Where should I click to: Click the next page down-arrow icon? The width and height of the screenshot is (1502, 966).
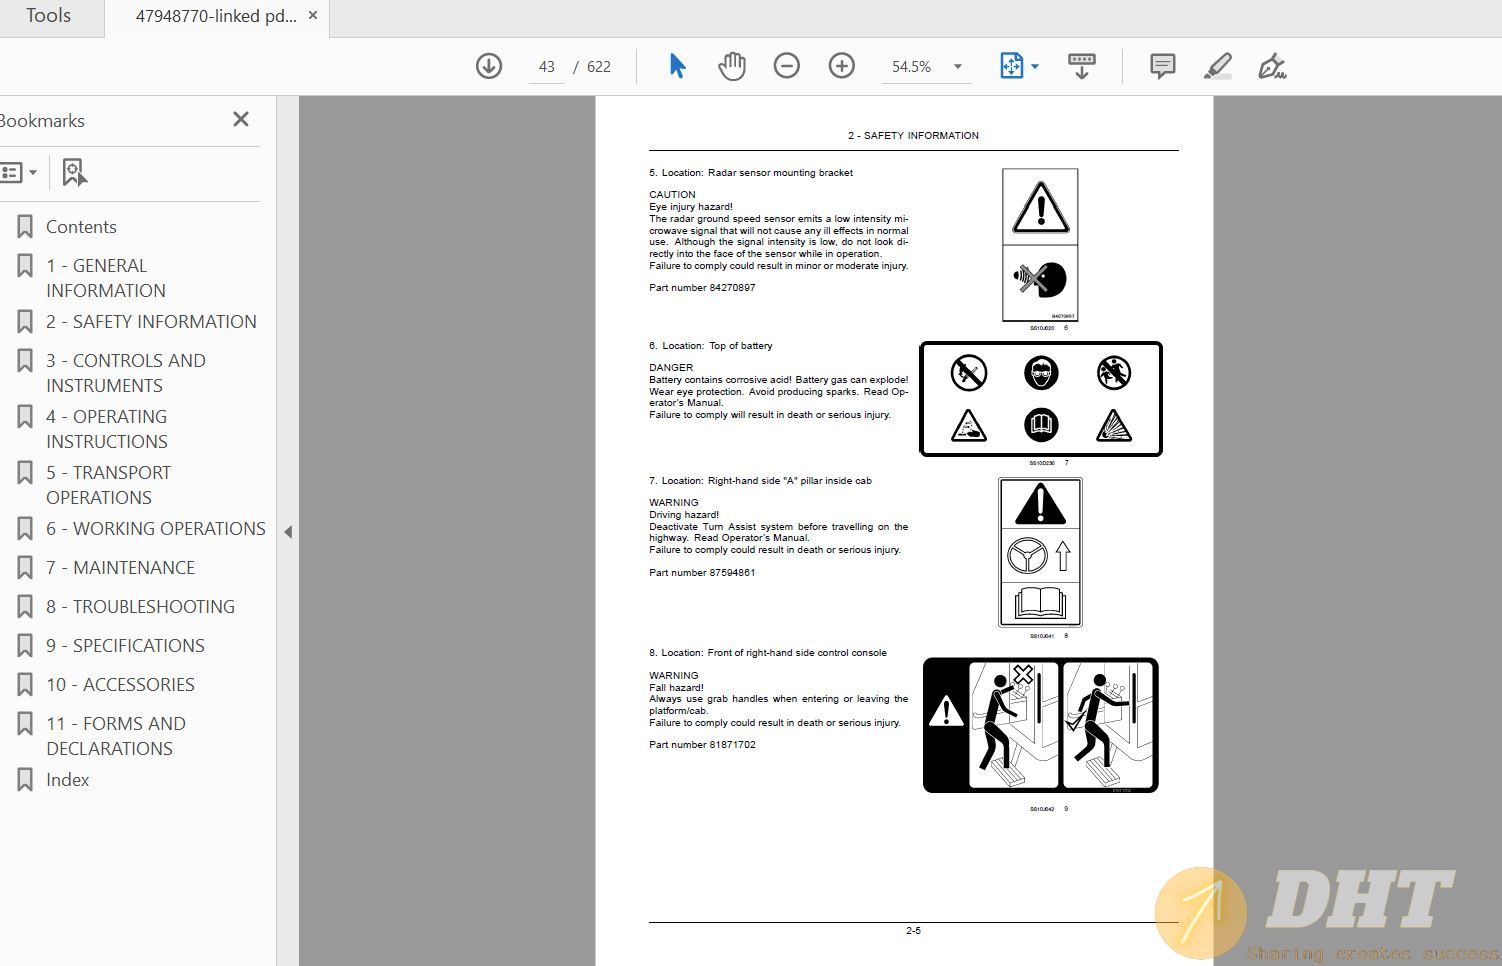point(489,66)
